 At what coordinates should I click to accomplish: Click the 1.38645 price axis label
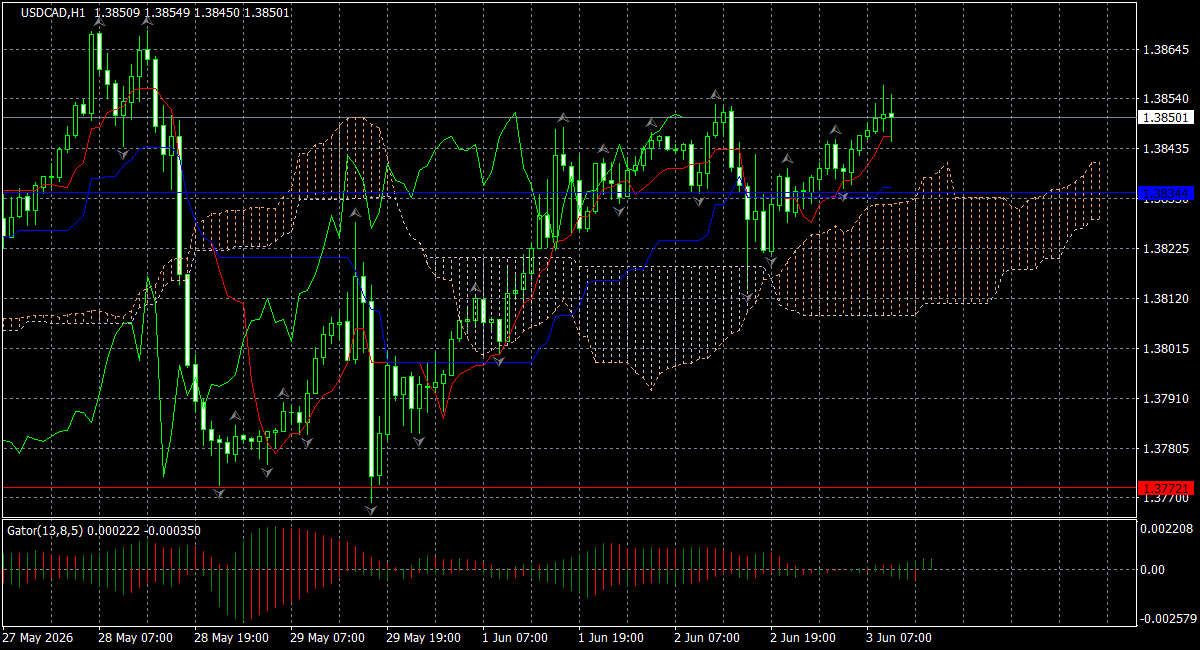(1165, 49)
